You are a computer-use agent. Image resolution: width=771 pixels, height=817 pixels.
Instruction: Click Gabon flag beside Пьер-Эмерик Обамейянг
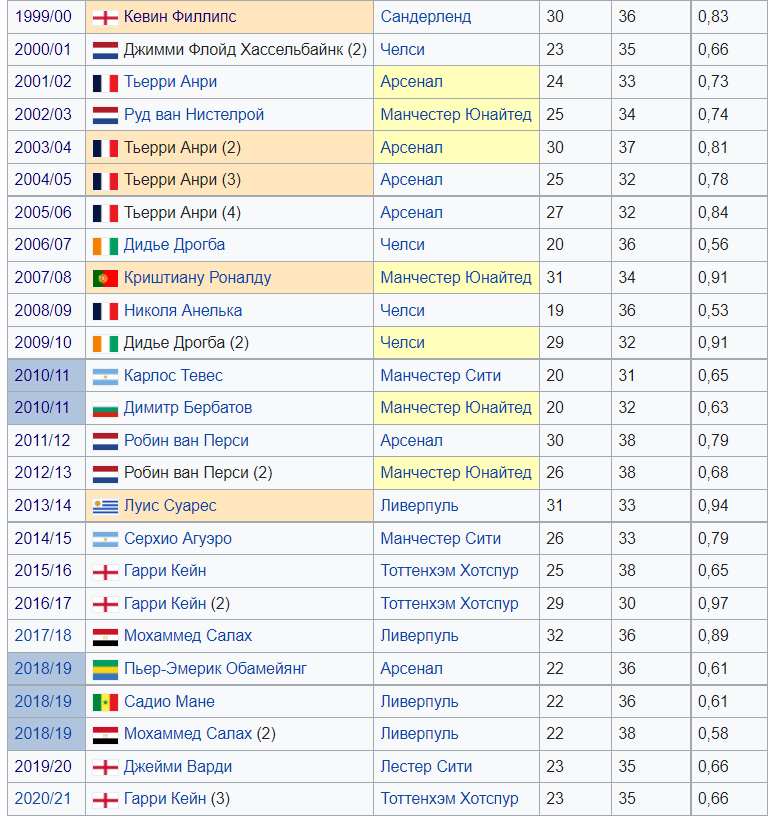click(x=105, y=670)
